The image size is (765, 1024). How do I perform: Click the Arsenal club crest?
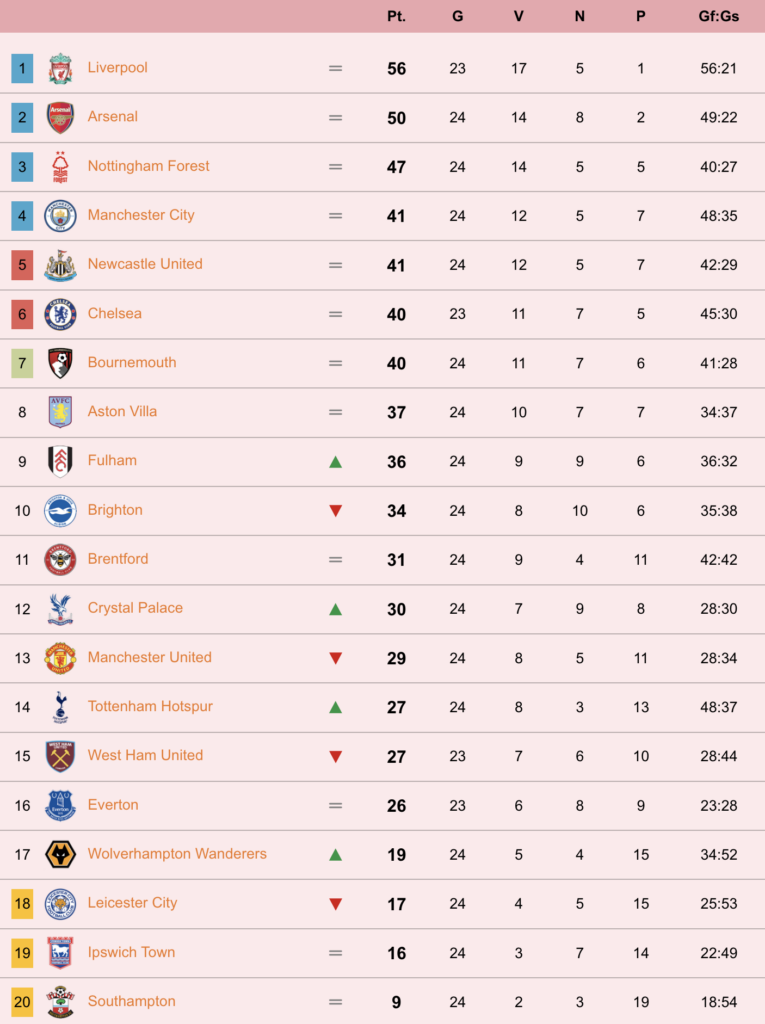(60, 118)
